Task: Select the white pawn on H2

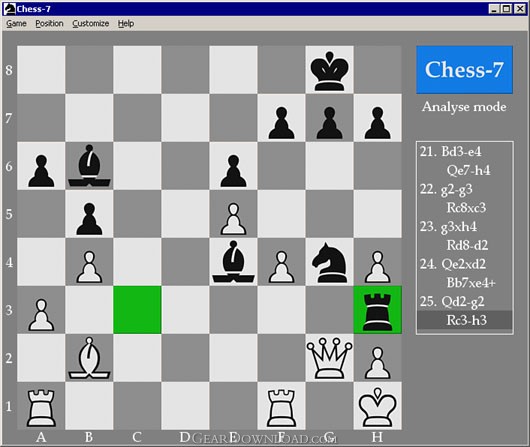Action: (x=378, y=363)
